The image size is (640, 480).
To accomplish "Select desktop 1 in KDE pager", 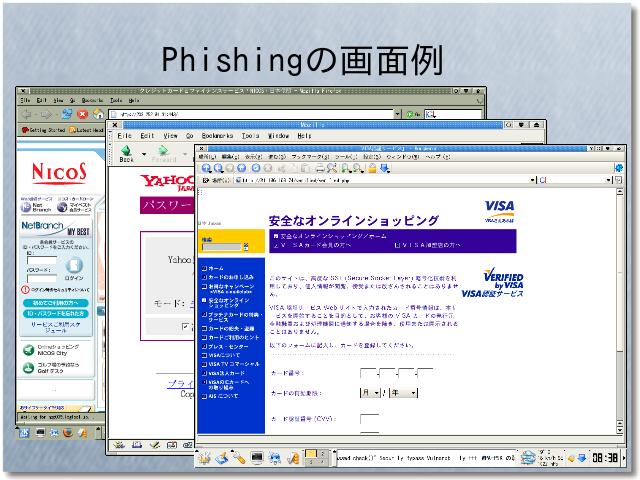I will coord(311,453).
